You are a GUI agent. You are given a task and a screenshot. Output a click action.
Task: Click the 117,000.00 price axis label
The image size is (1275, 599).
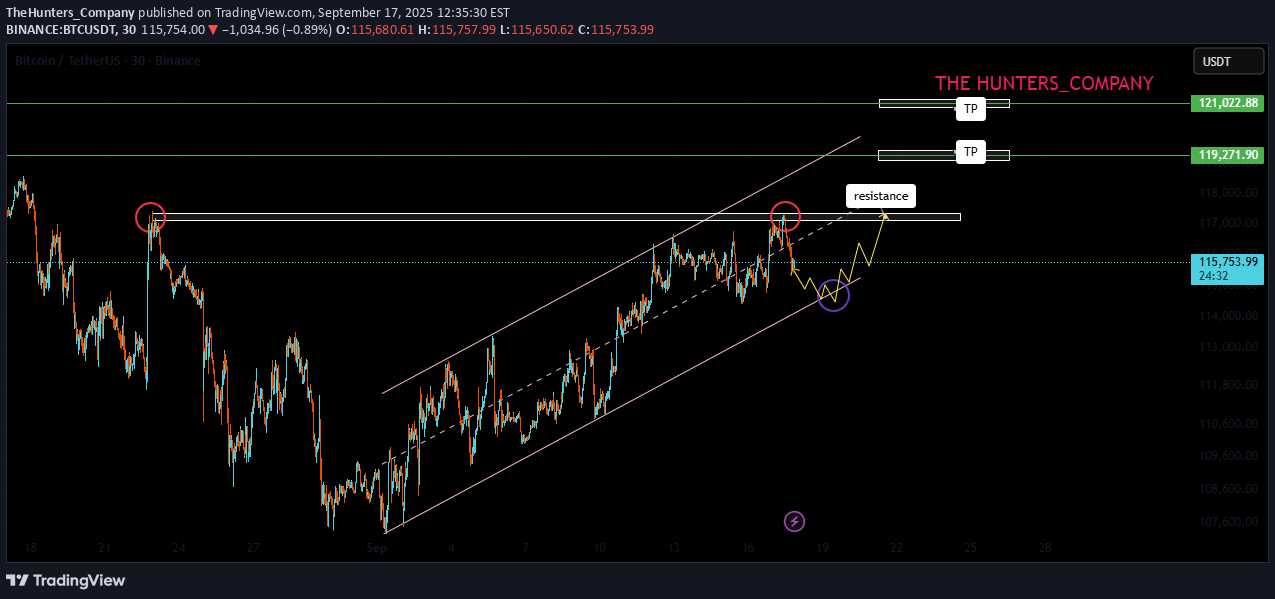tap(1228, 223)
